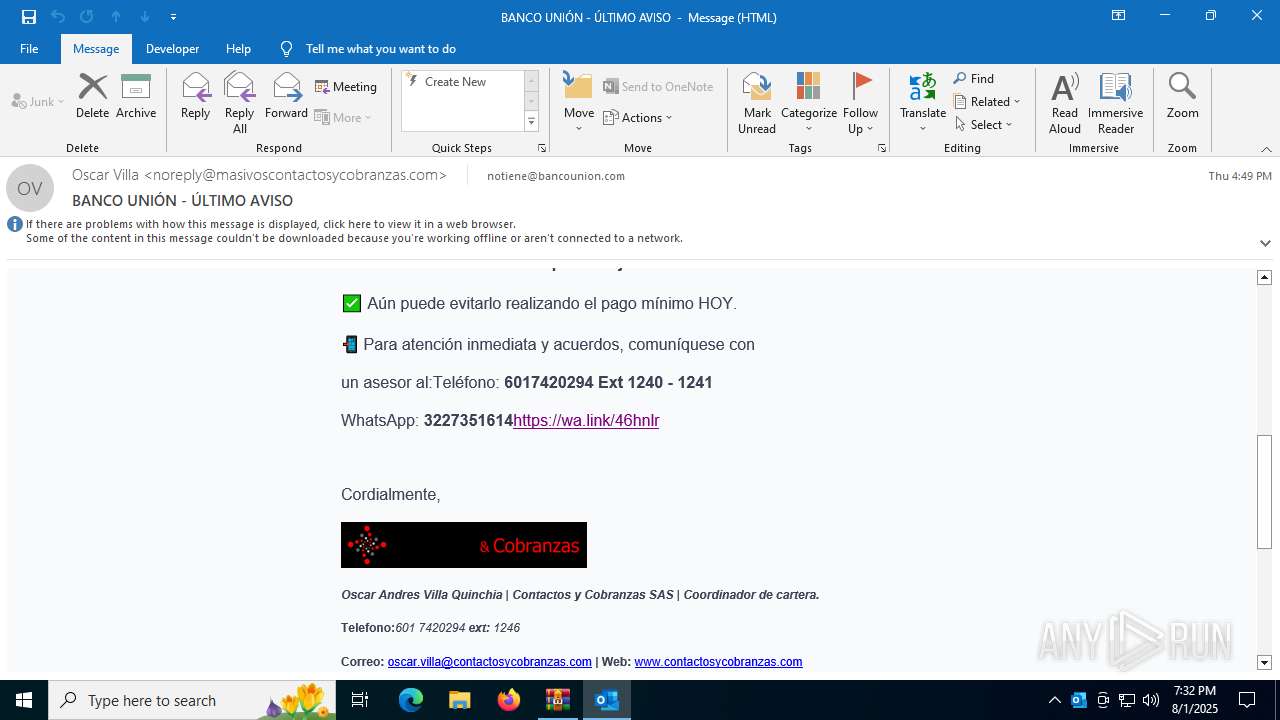1280x720 pixels.
Task: Click recipient notiene@bancounion.com
Action: coord(556,176)
